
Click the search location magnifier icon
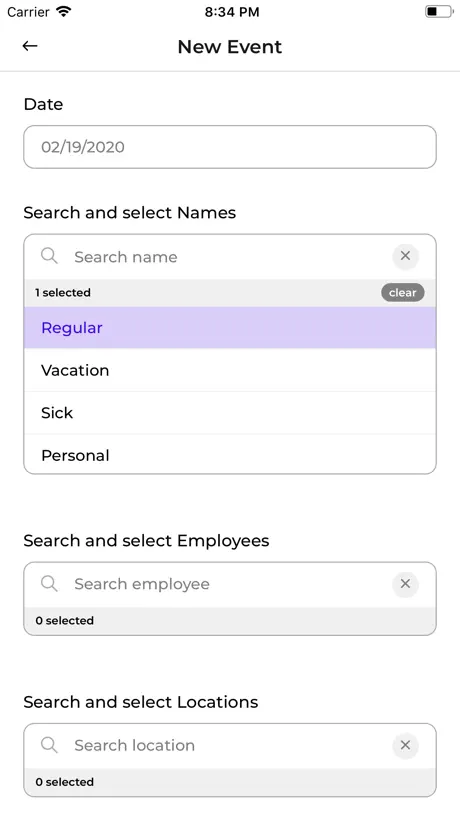49,744
